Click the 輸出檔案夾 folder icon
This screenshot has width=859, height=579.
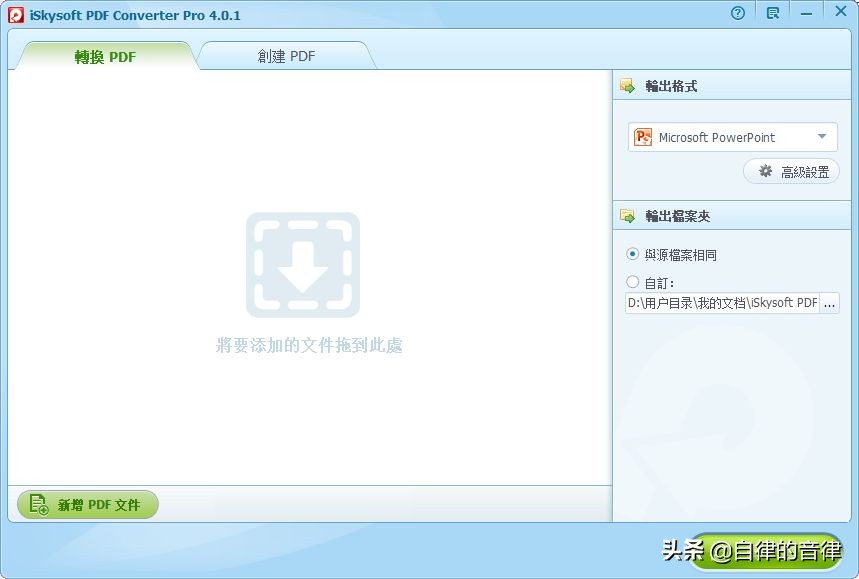pyautogui.click(x=627, y=216)
